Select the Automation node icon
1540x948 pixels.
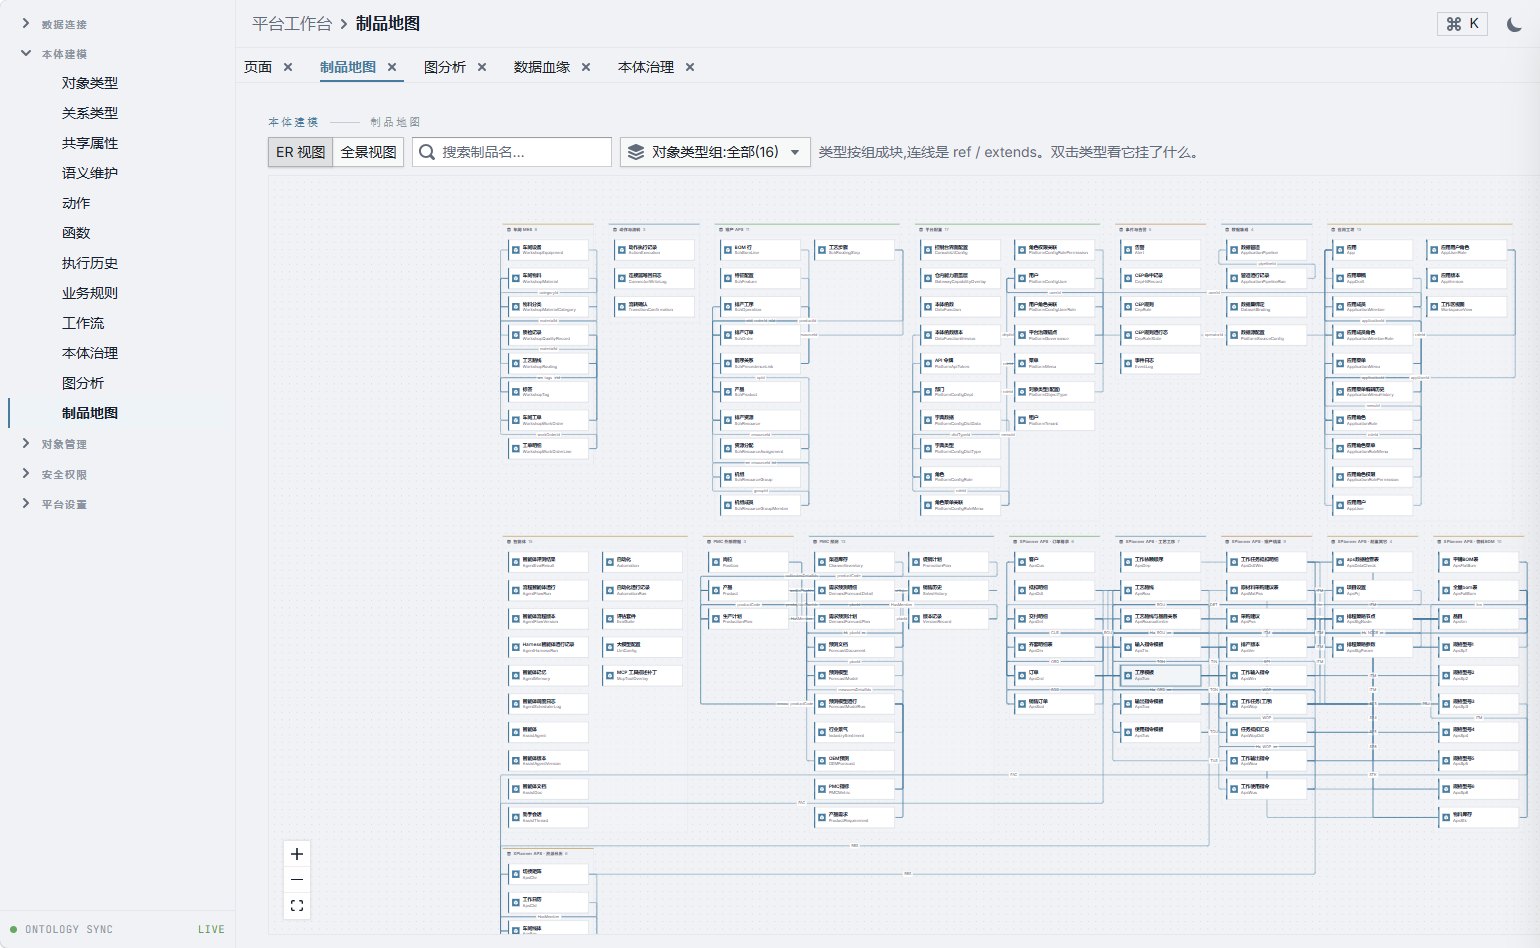[610, 562]
